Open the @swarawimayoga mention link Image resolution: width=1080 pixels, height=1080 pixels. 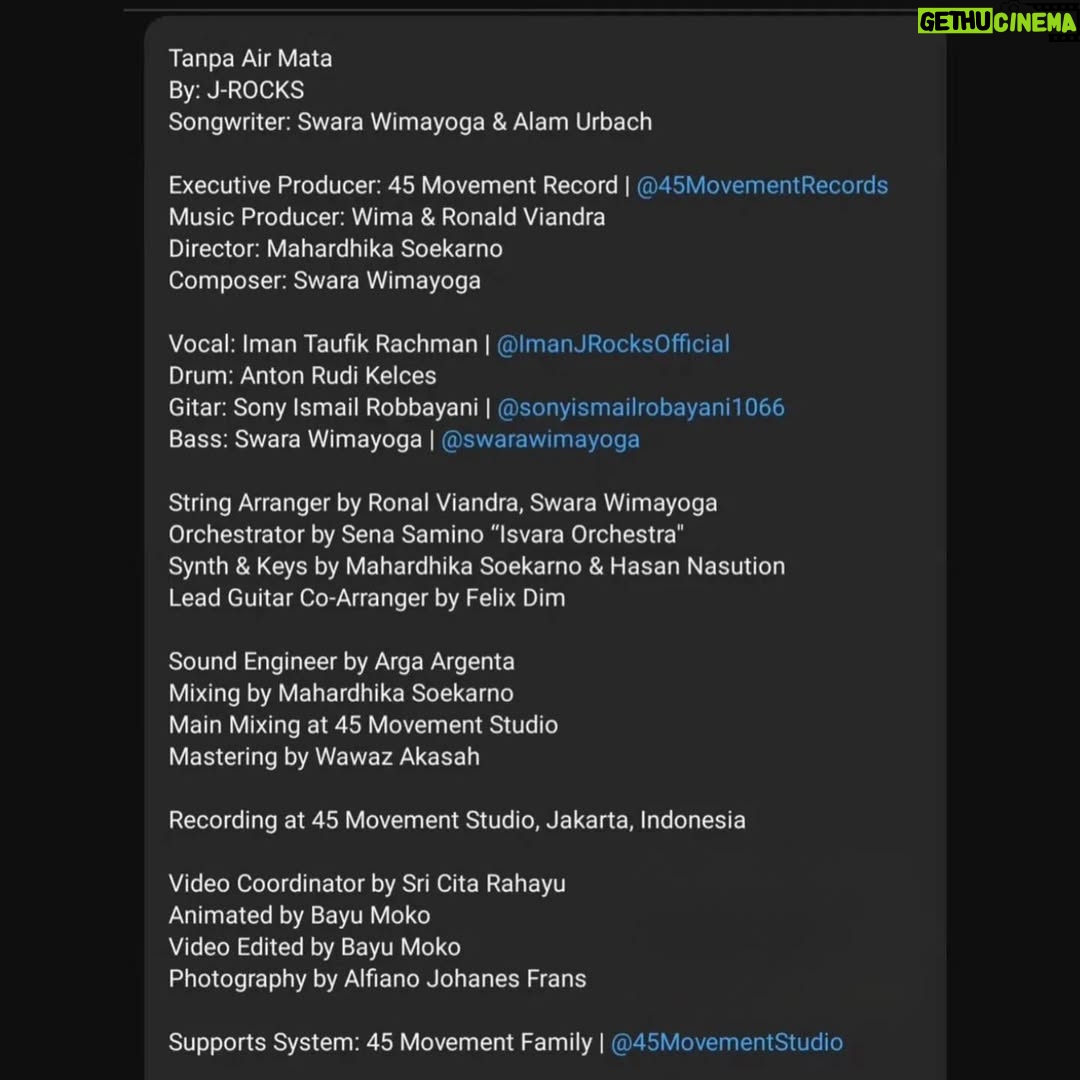[540, 439]
